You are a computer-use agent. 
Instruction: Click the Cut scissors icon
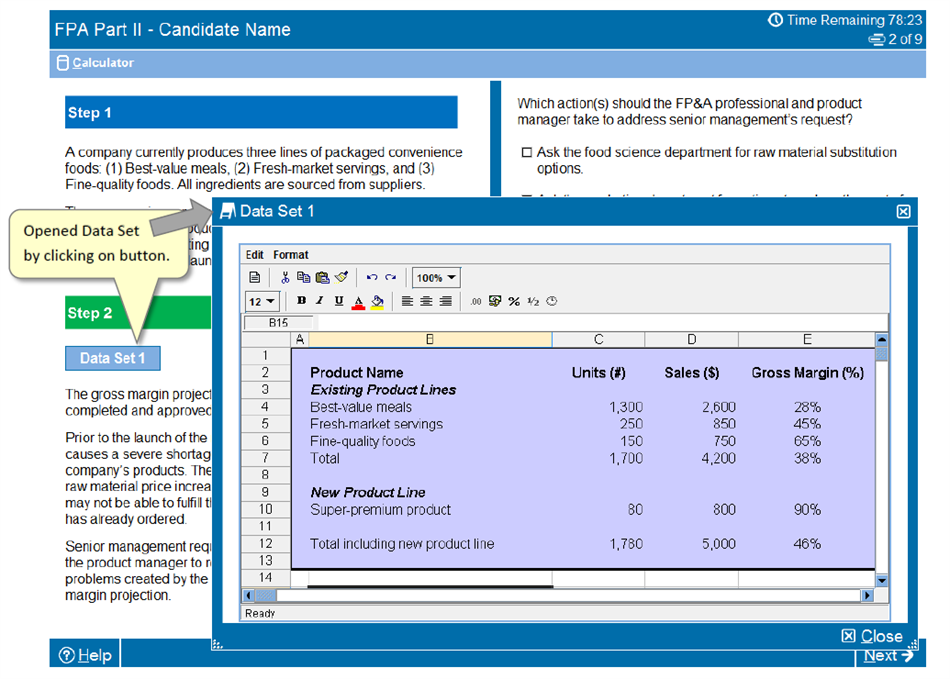285,278
